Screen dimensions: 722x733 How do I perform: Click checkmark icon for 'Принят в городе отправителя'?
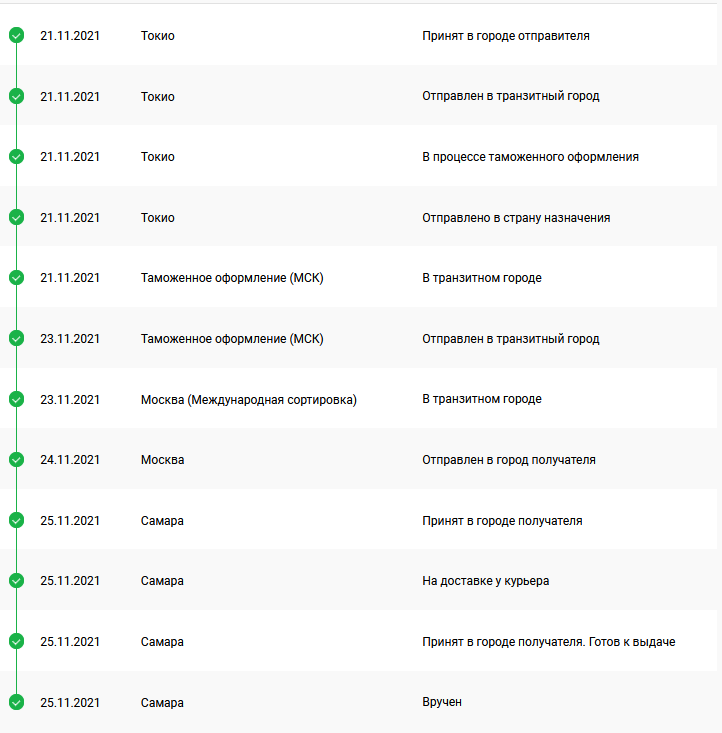click(x=16, y=36)
